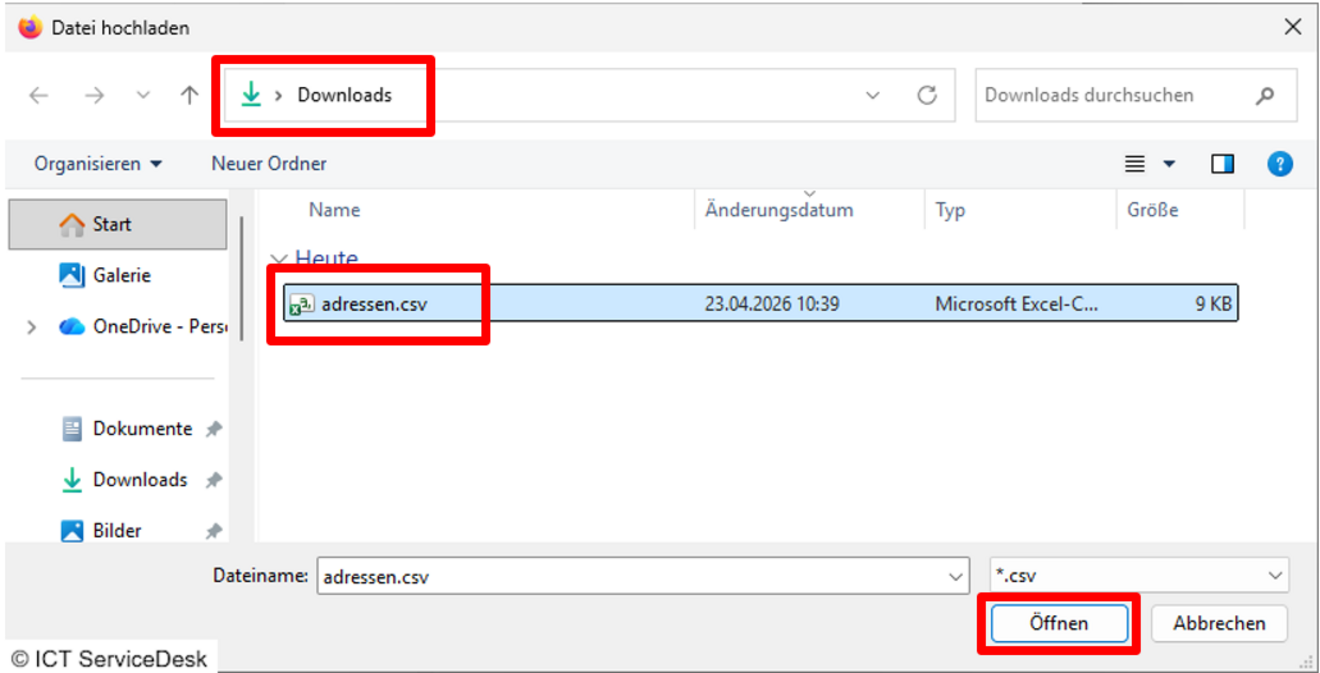Screen dimensions: 1320x673
Task: Click the Dateiname input field
Action: (630, 577)
